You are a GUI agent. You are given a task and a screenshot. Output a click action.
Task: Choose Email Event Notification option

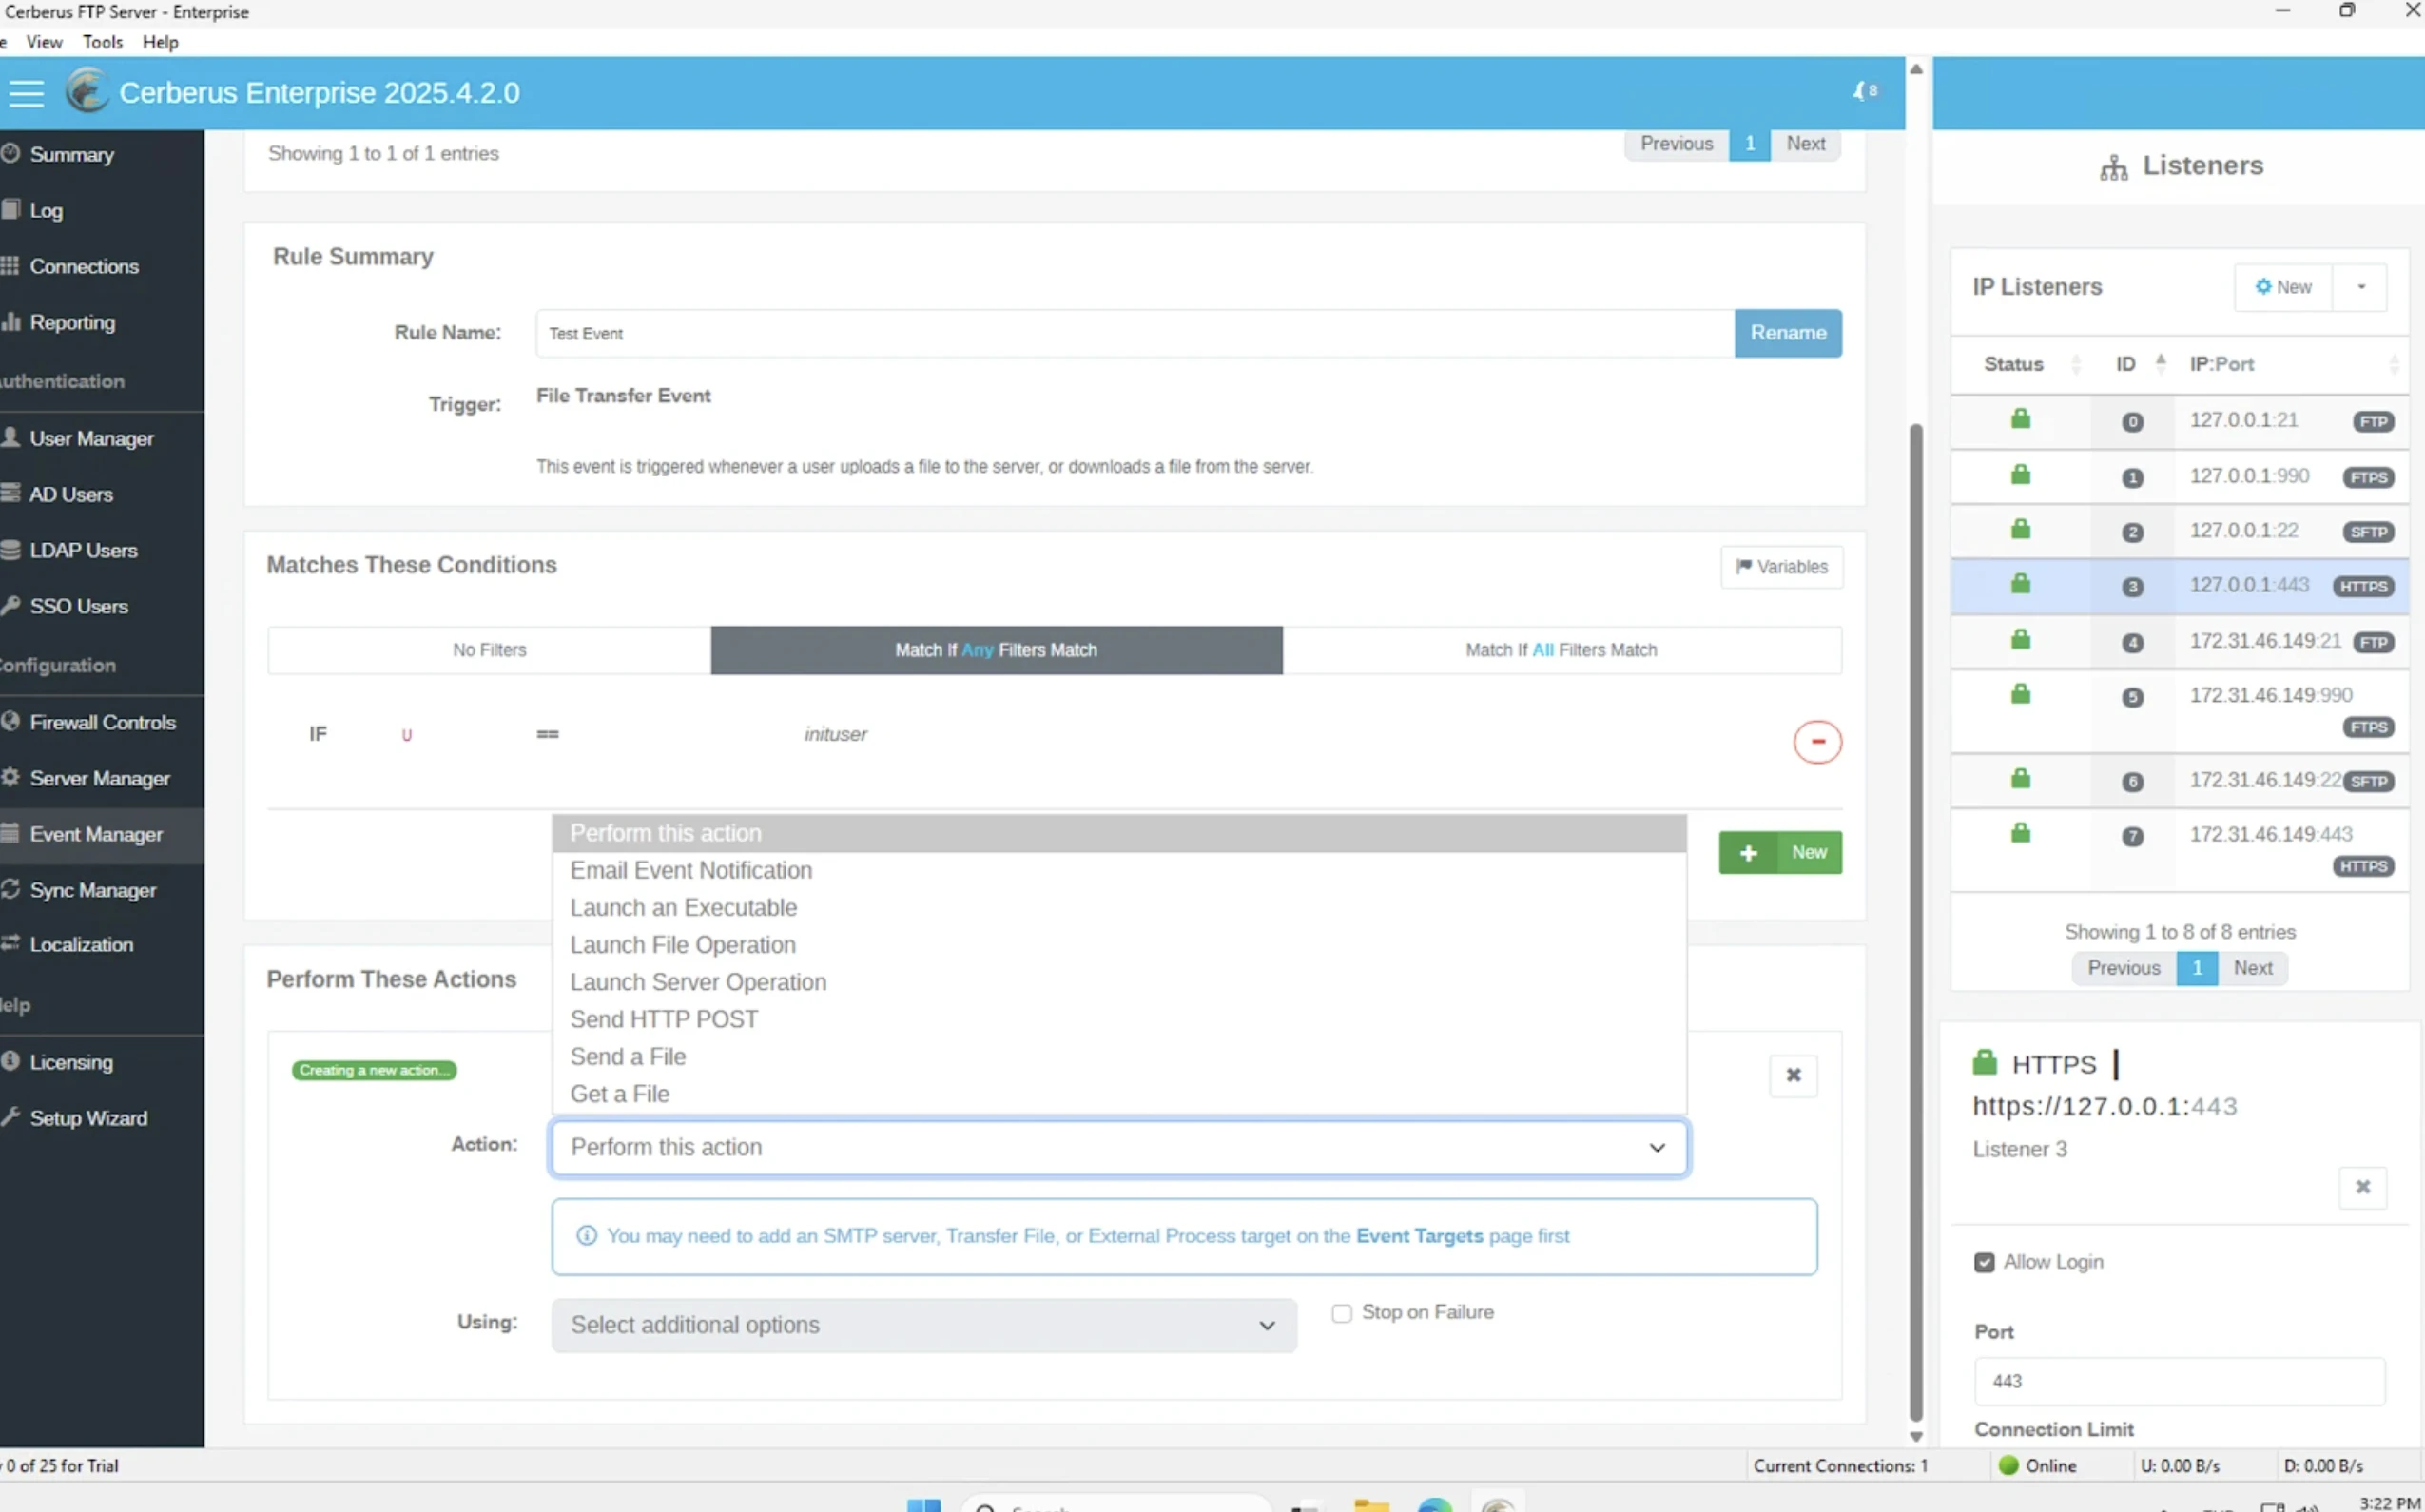[x=1119, y=870]
